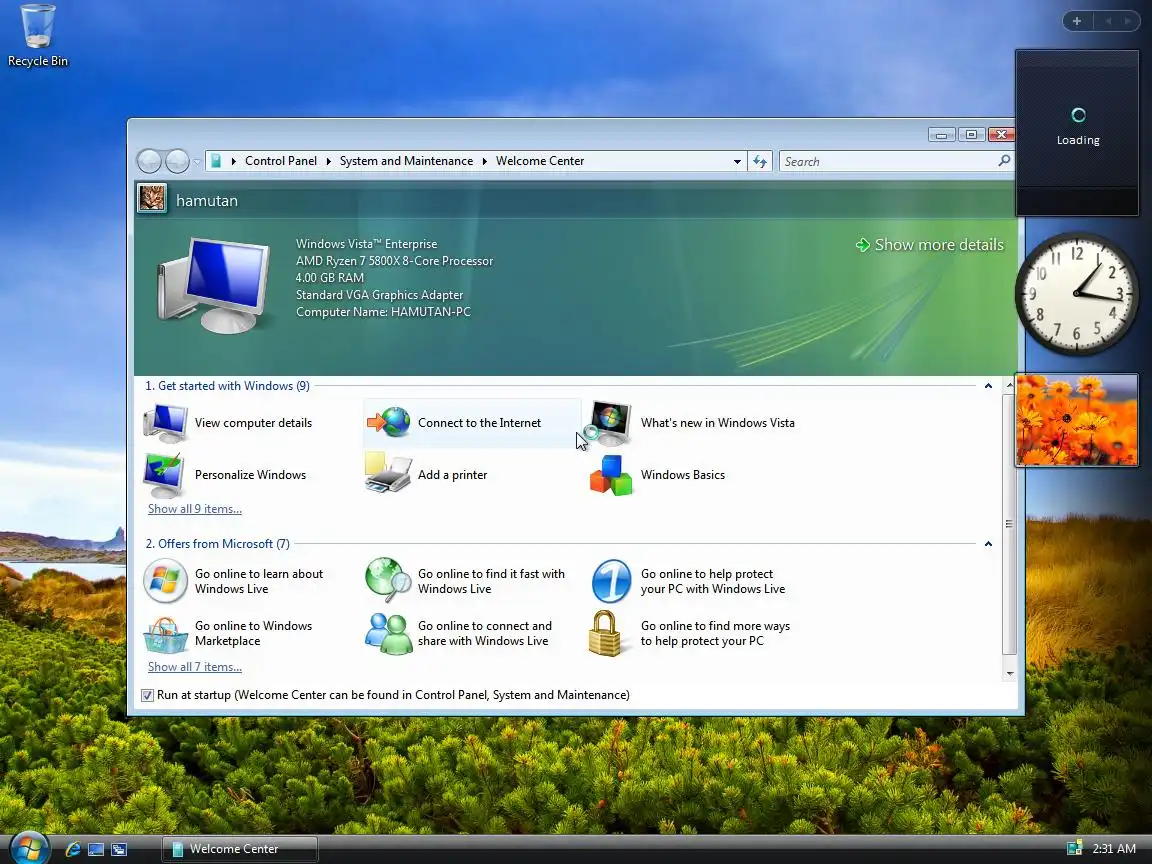Viewport: 1152px width, 864px height.
Task: Click the 1. Get started with Windows (9) heading
Action: (x=227, y=386)
